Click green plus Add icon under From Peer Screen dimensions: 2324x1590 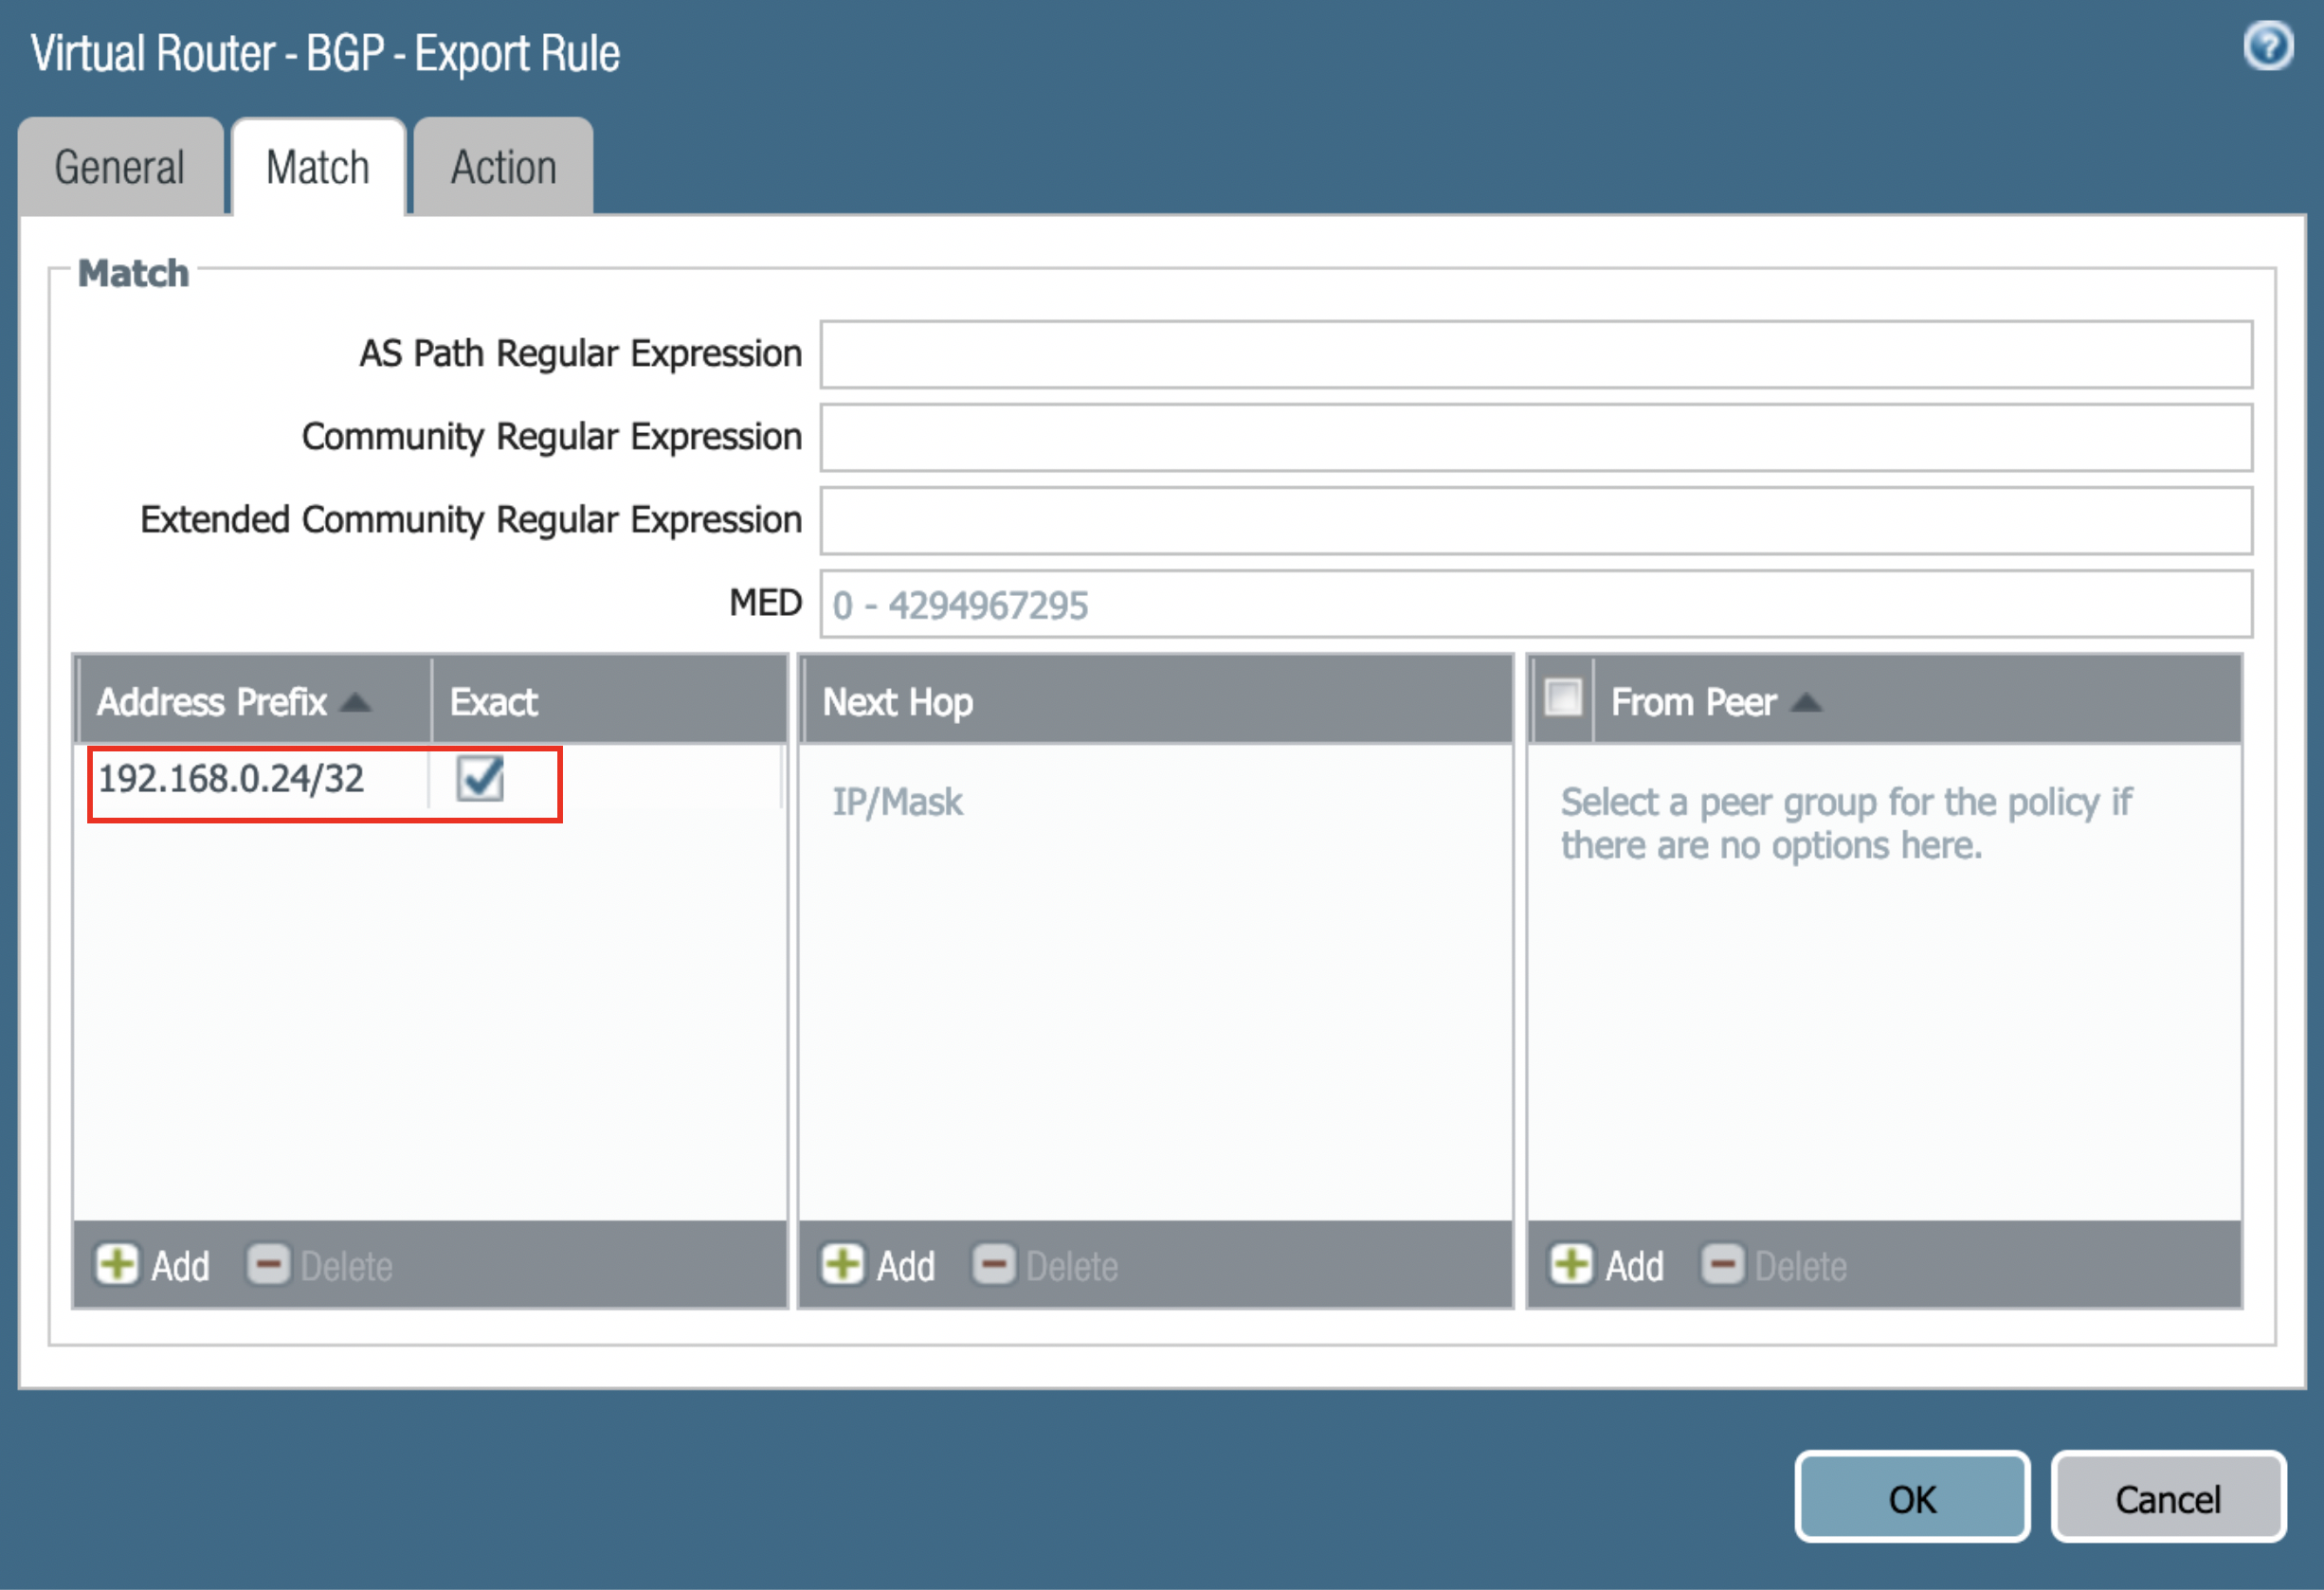(1571, 1265)
